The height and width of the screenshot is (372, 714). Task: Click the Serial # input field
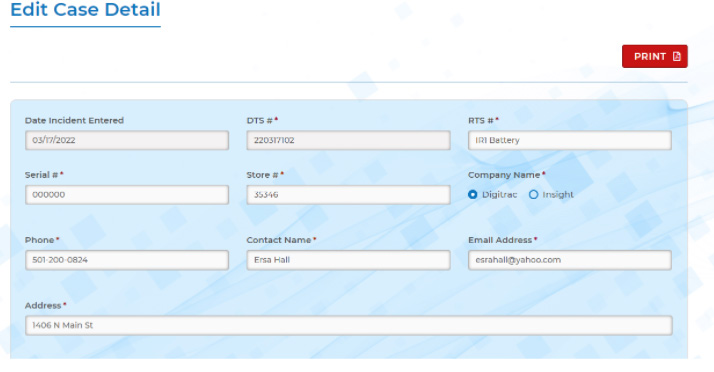click(x=127, y=195)
